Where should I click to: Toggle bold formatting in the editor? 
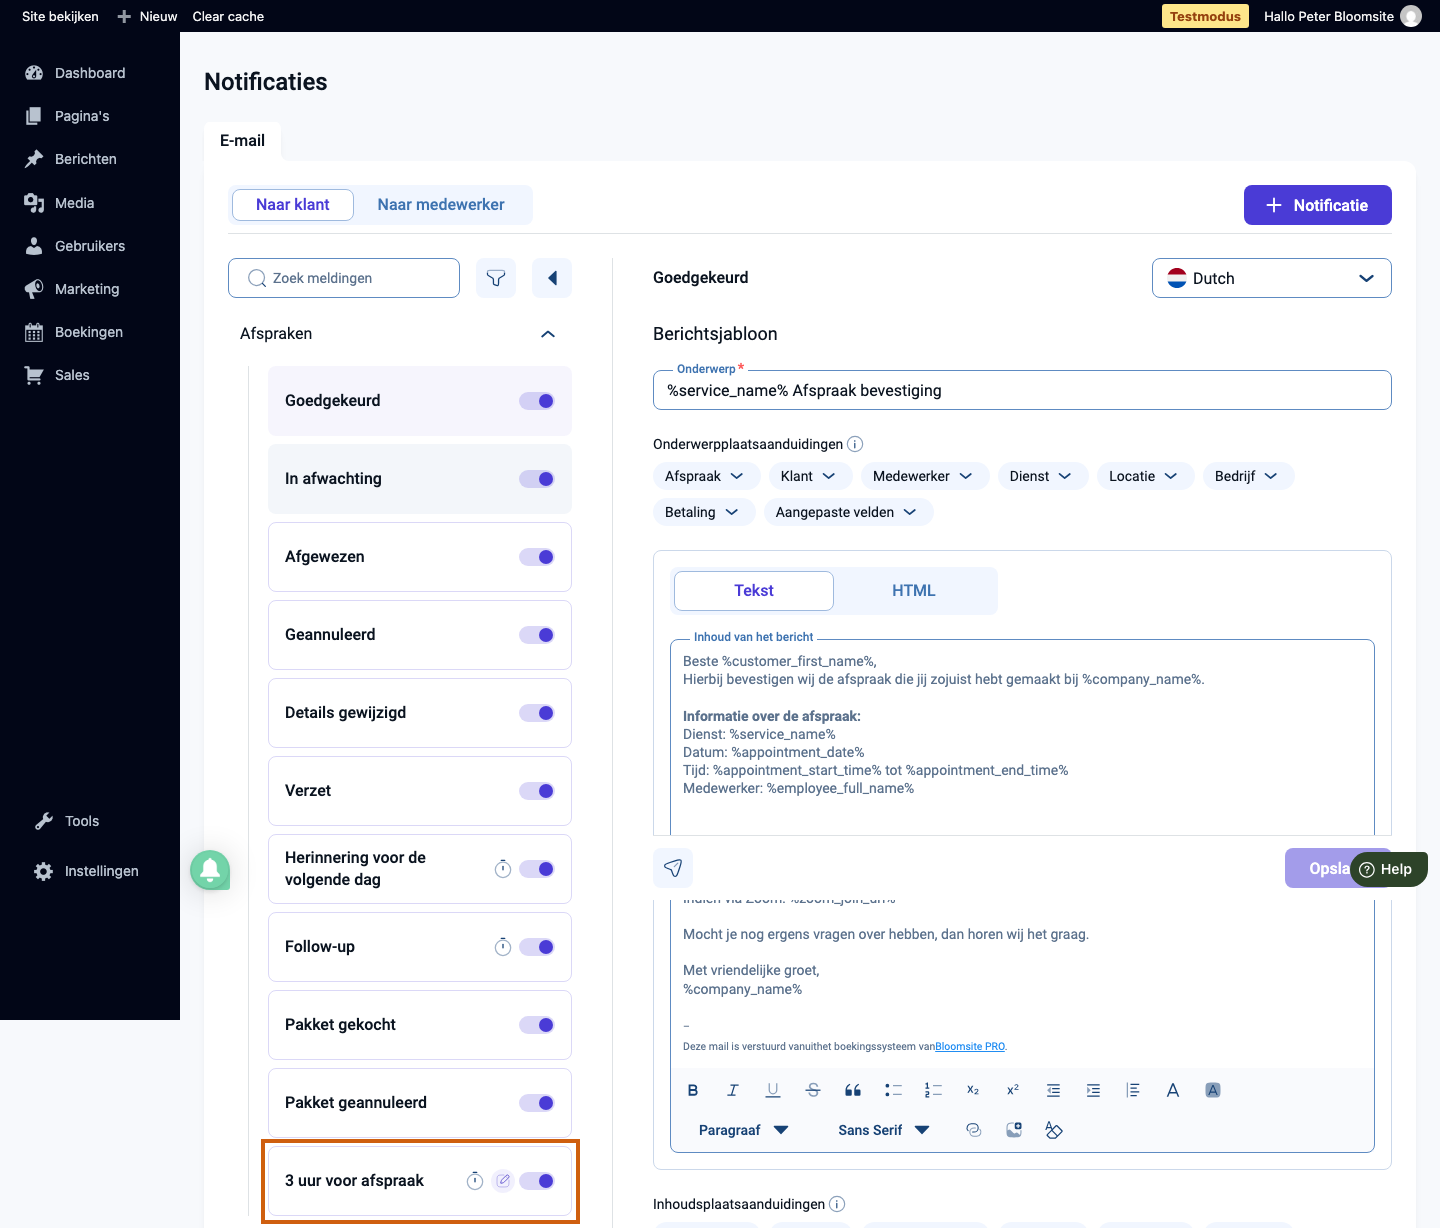[693, 1090]
